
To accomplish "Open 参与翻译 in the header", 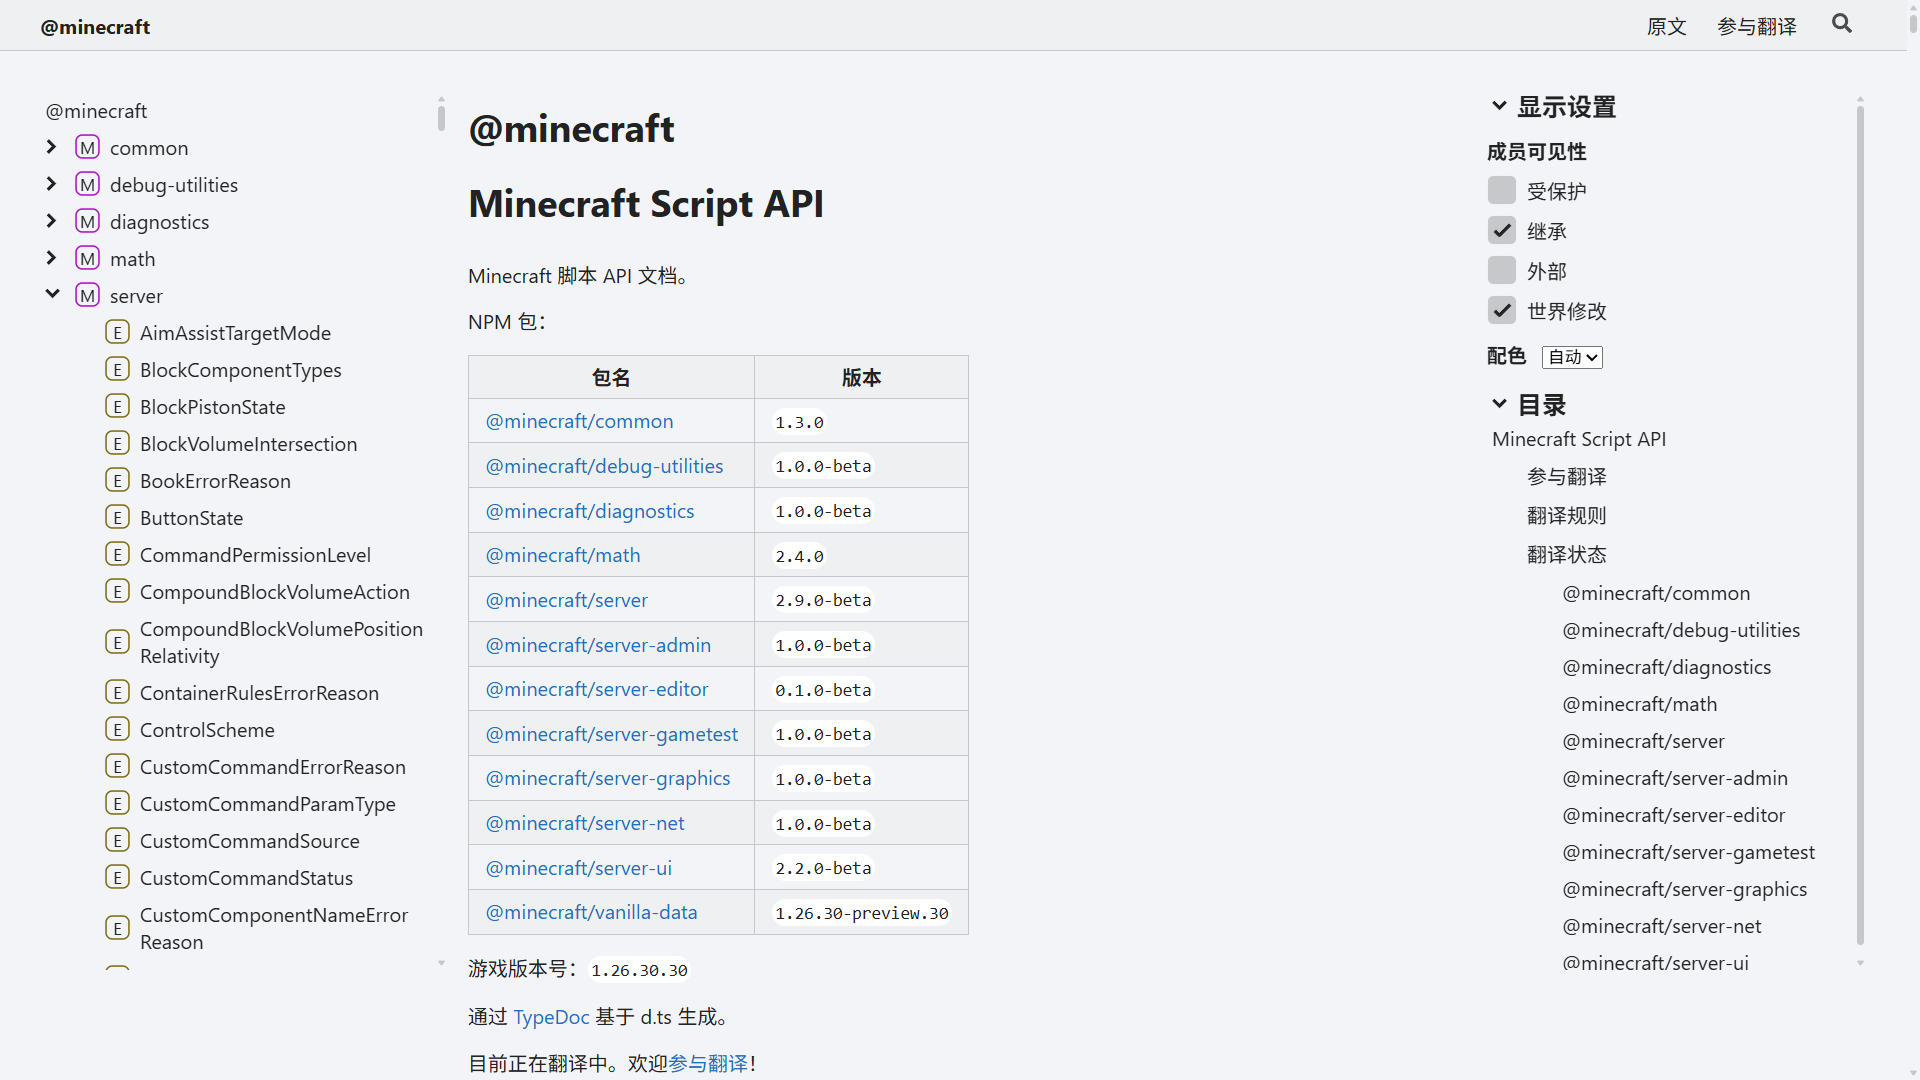I will 1757,26.
